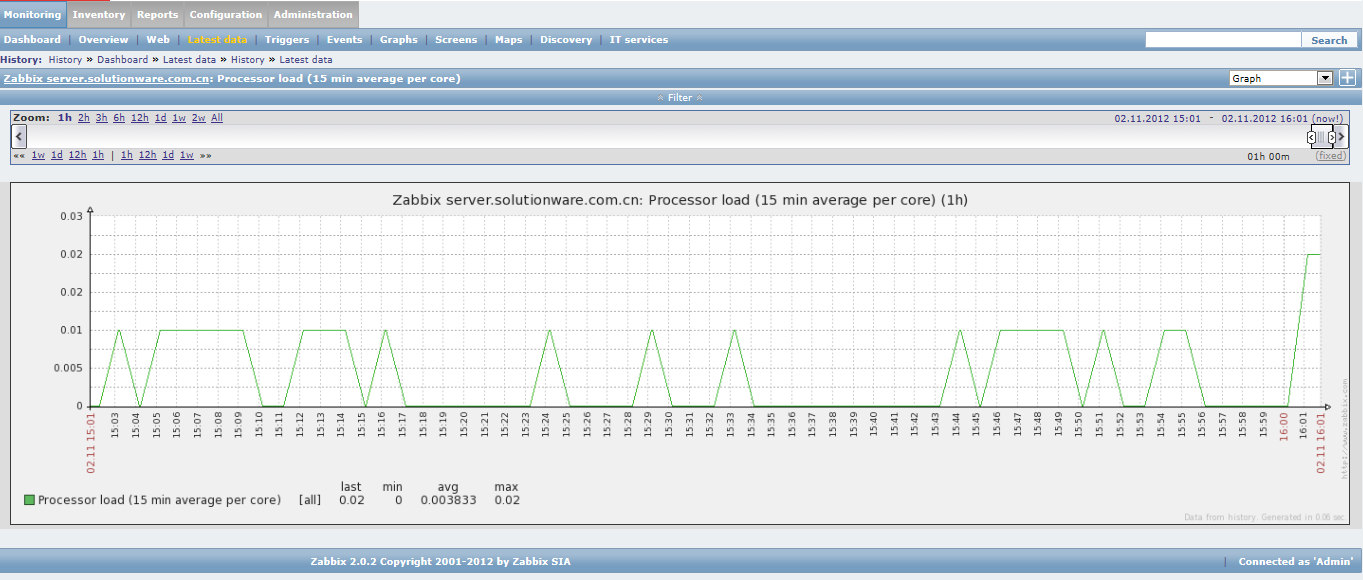
Task: Go to the Screens submenu
Action: (x=456, y=40)
